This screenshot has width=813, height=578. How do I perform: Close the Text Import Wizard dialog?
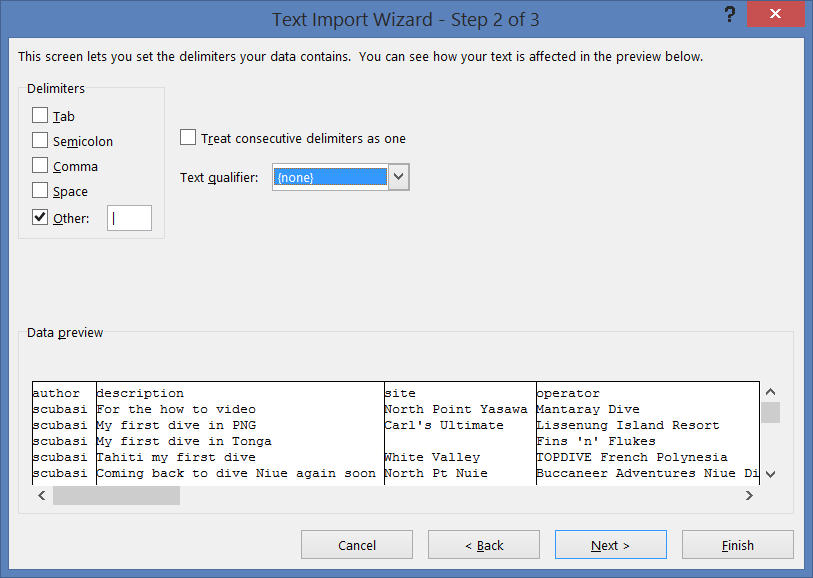pos(775,13)
